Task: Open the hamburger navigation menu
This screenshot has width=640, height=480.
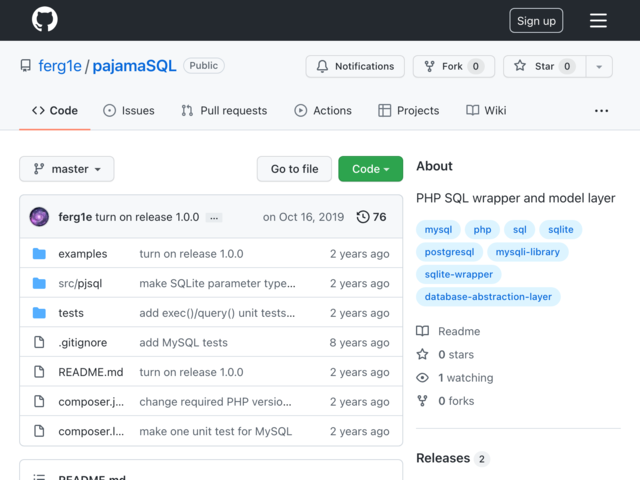Action: click(x=598, y=20)
